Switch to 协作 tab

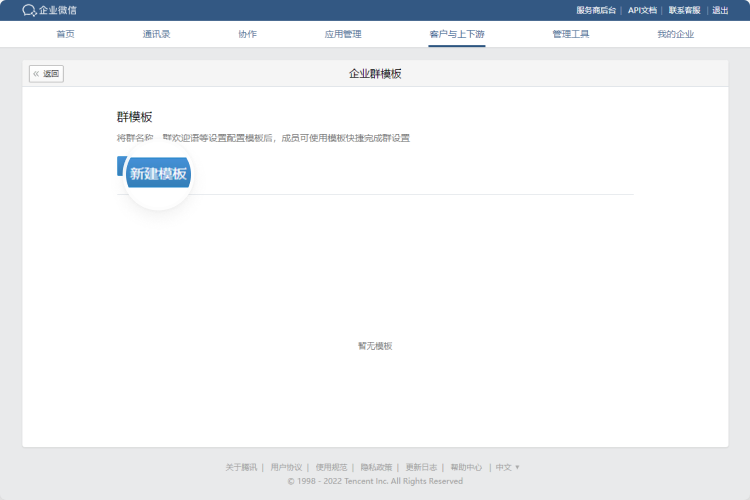[247, 34]
